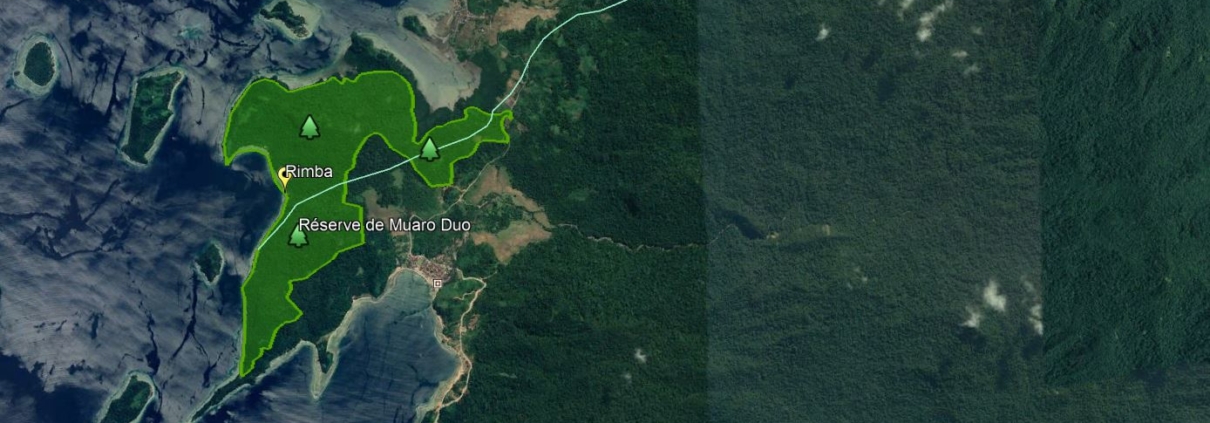The height and width of the screenshot is (423, 1210).
Task: Select the tree icon below Réserve de Muaro Duo
Action: (298, 236)
